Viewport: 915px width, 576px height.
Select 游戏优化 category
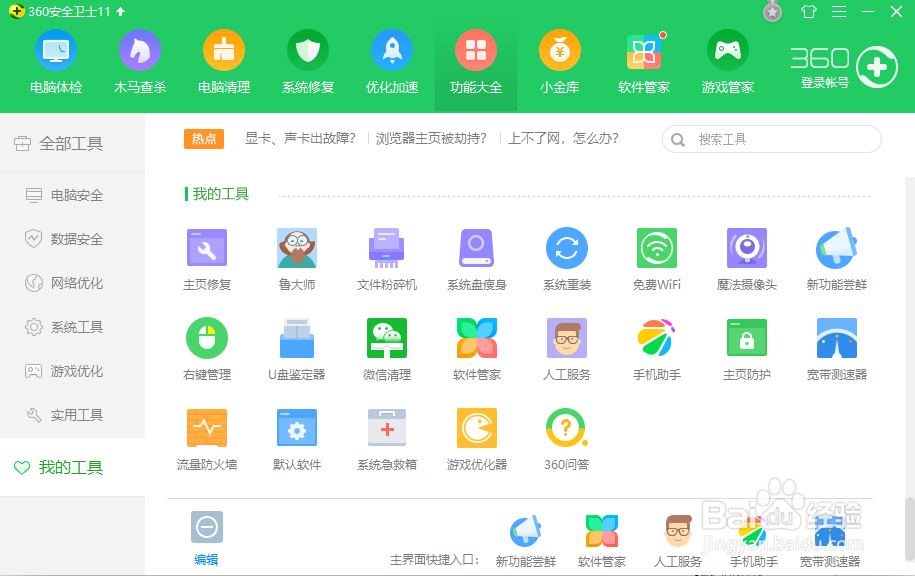pyautogui.click(x=72, y=371)
